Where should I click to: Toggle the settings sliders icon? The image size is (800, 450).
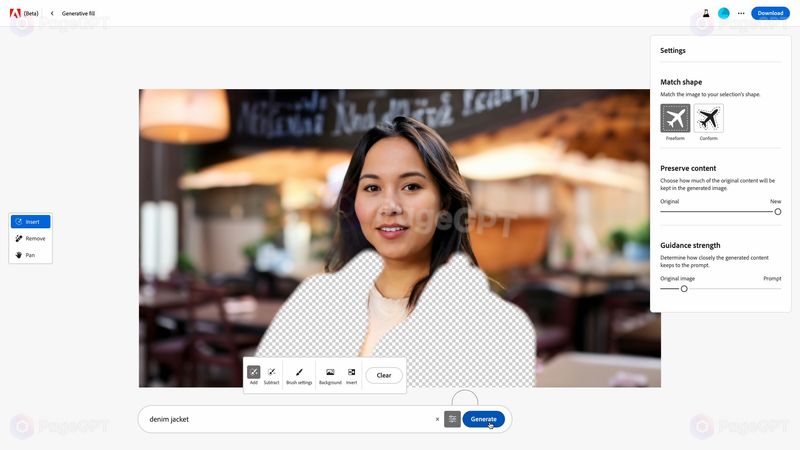453,419
